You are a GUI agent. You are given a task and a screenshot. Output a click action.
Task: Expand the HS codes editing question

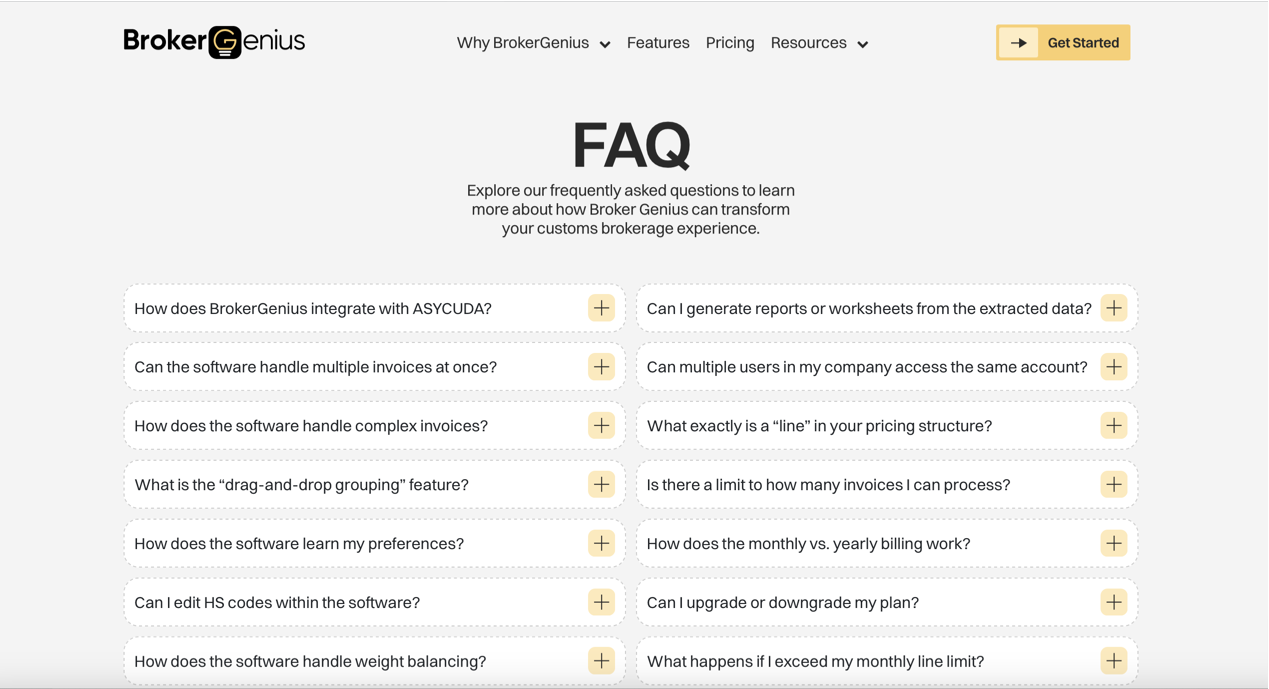click(x=601, y=602)
